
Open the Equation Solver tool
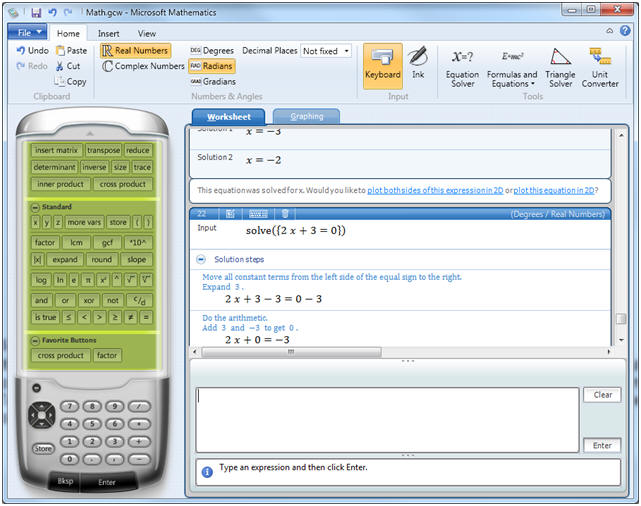tap(462, 68)
